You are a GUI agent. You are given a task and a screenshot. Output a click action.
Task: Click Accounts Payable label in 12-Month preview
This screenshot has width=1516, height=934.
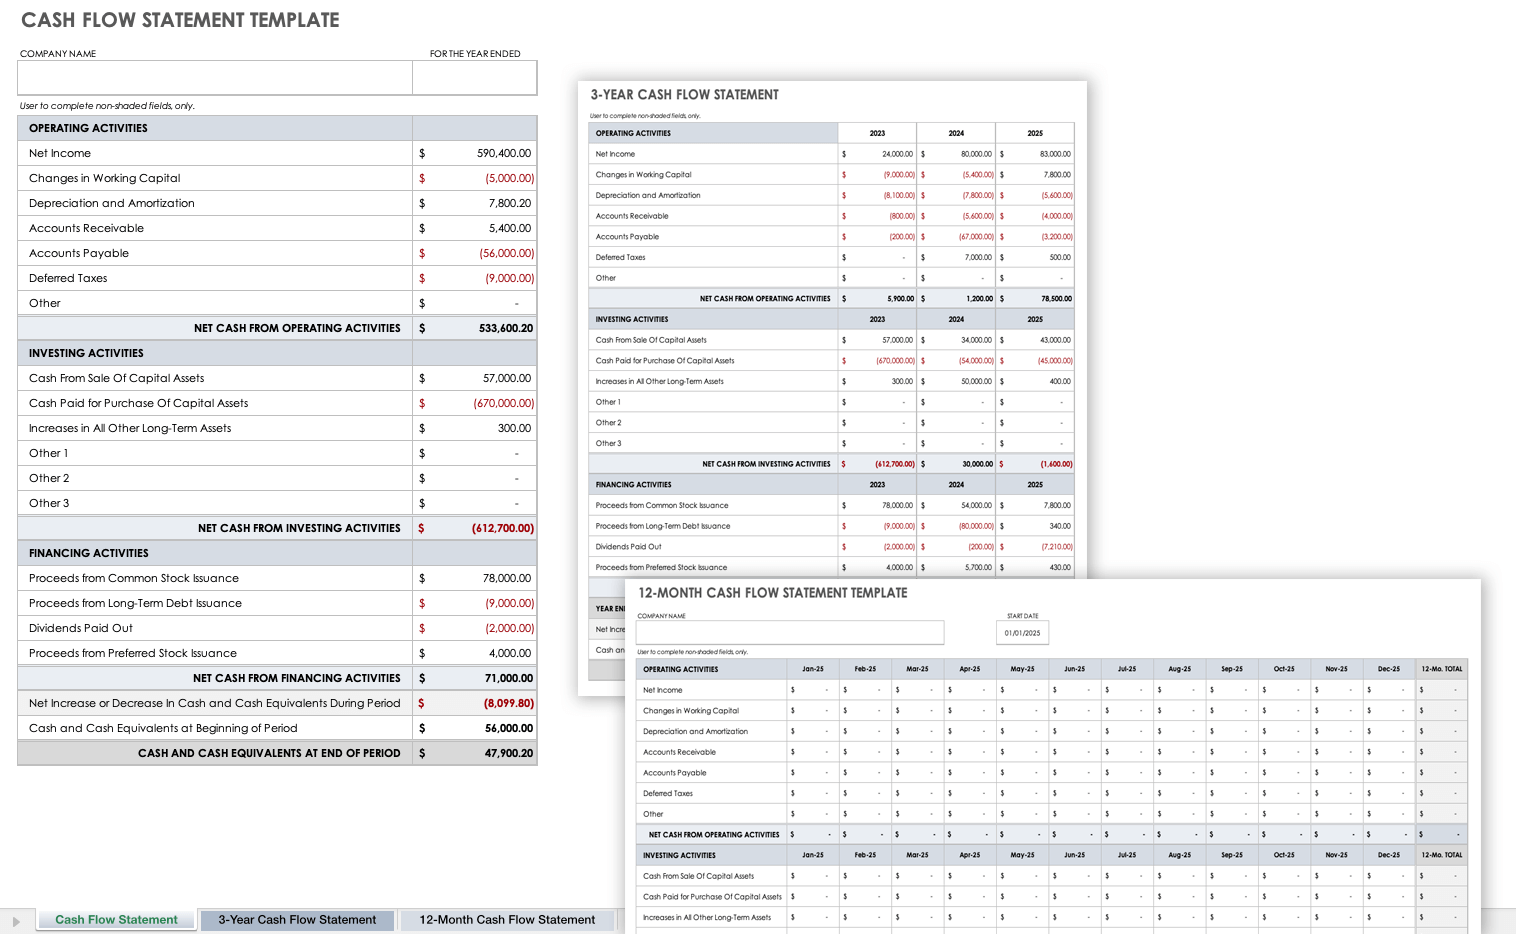(675, 773)
